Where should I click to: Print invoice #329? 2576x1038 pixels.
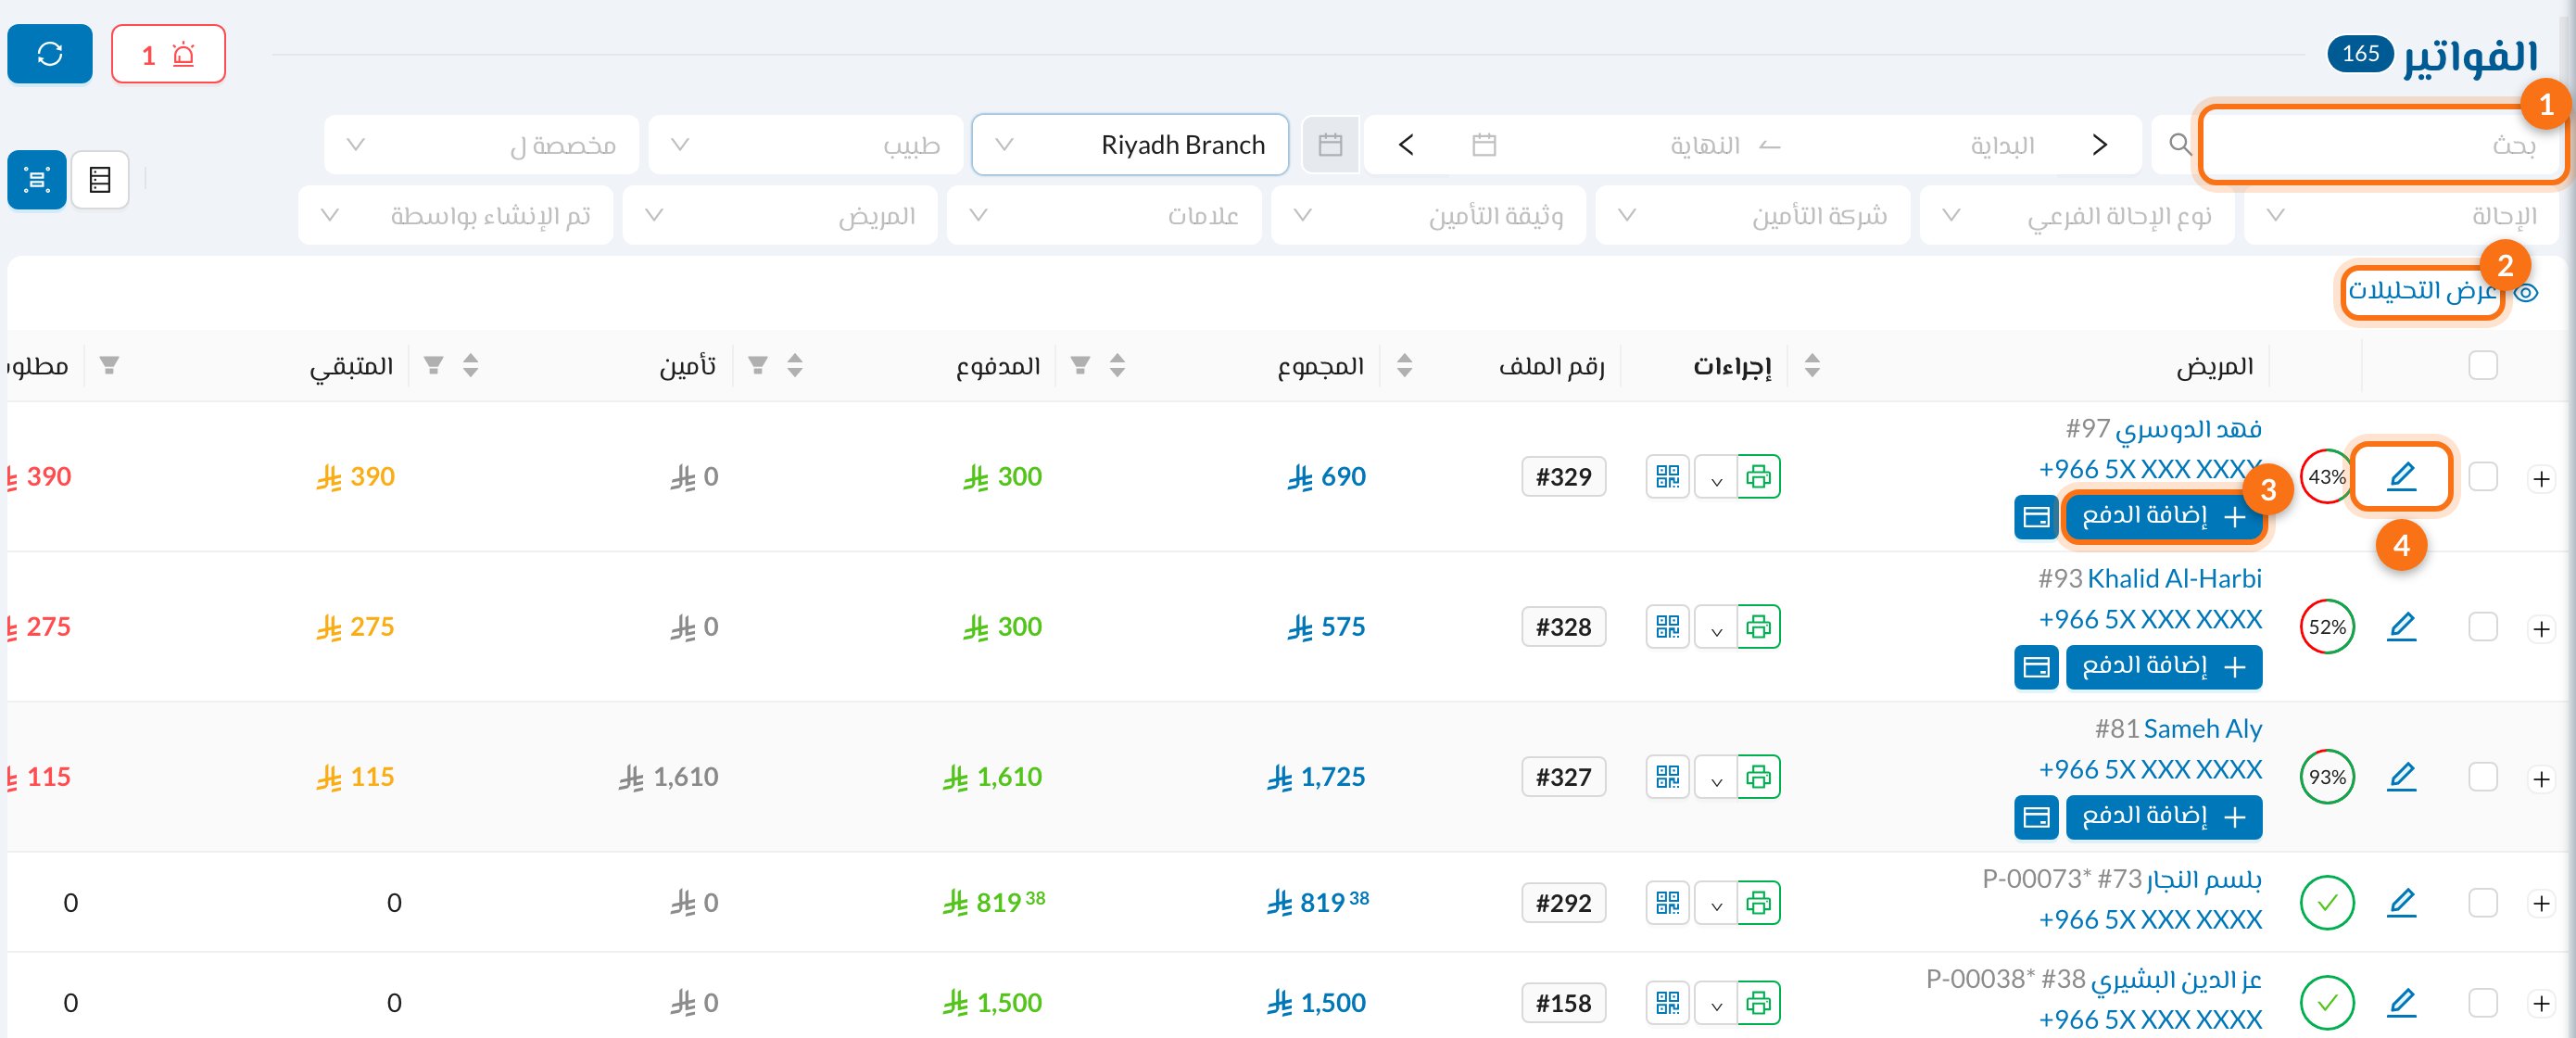pyautogui.click(x=1759, y=477)
